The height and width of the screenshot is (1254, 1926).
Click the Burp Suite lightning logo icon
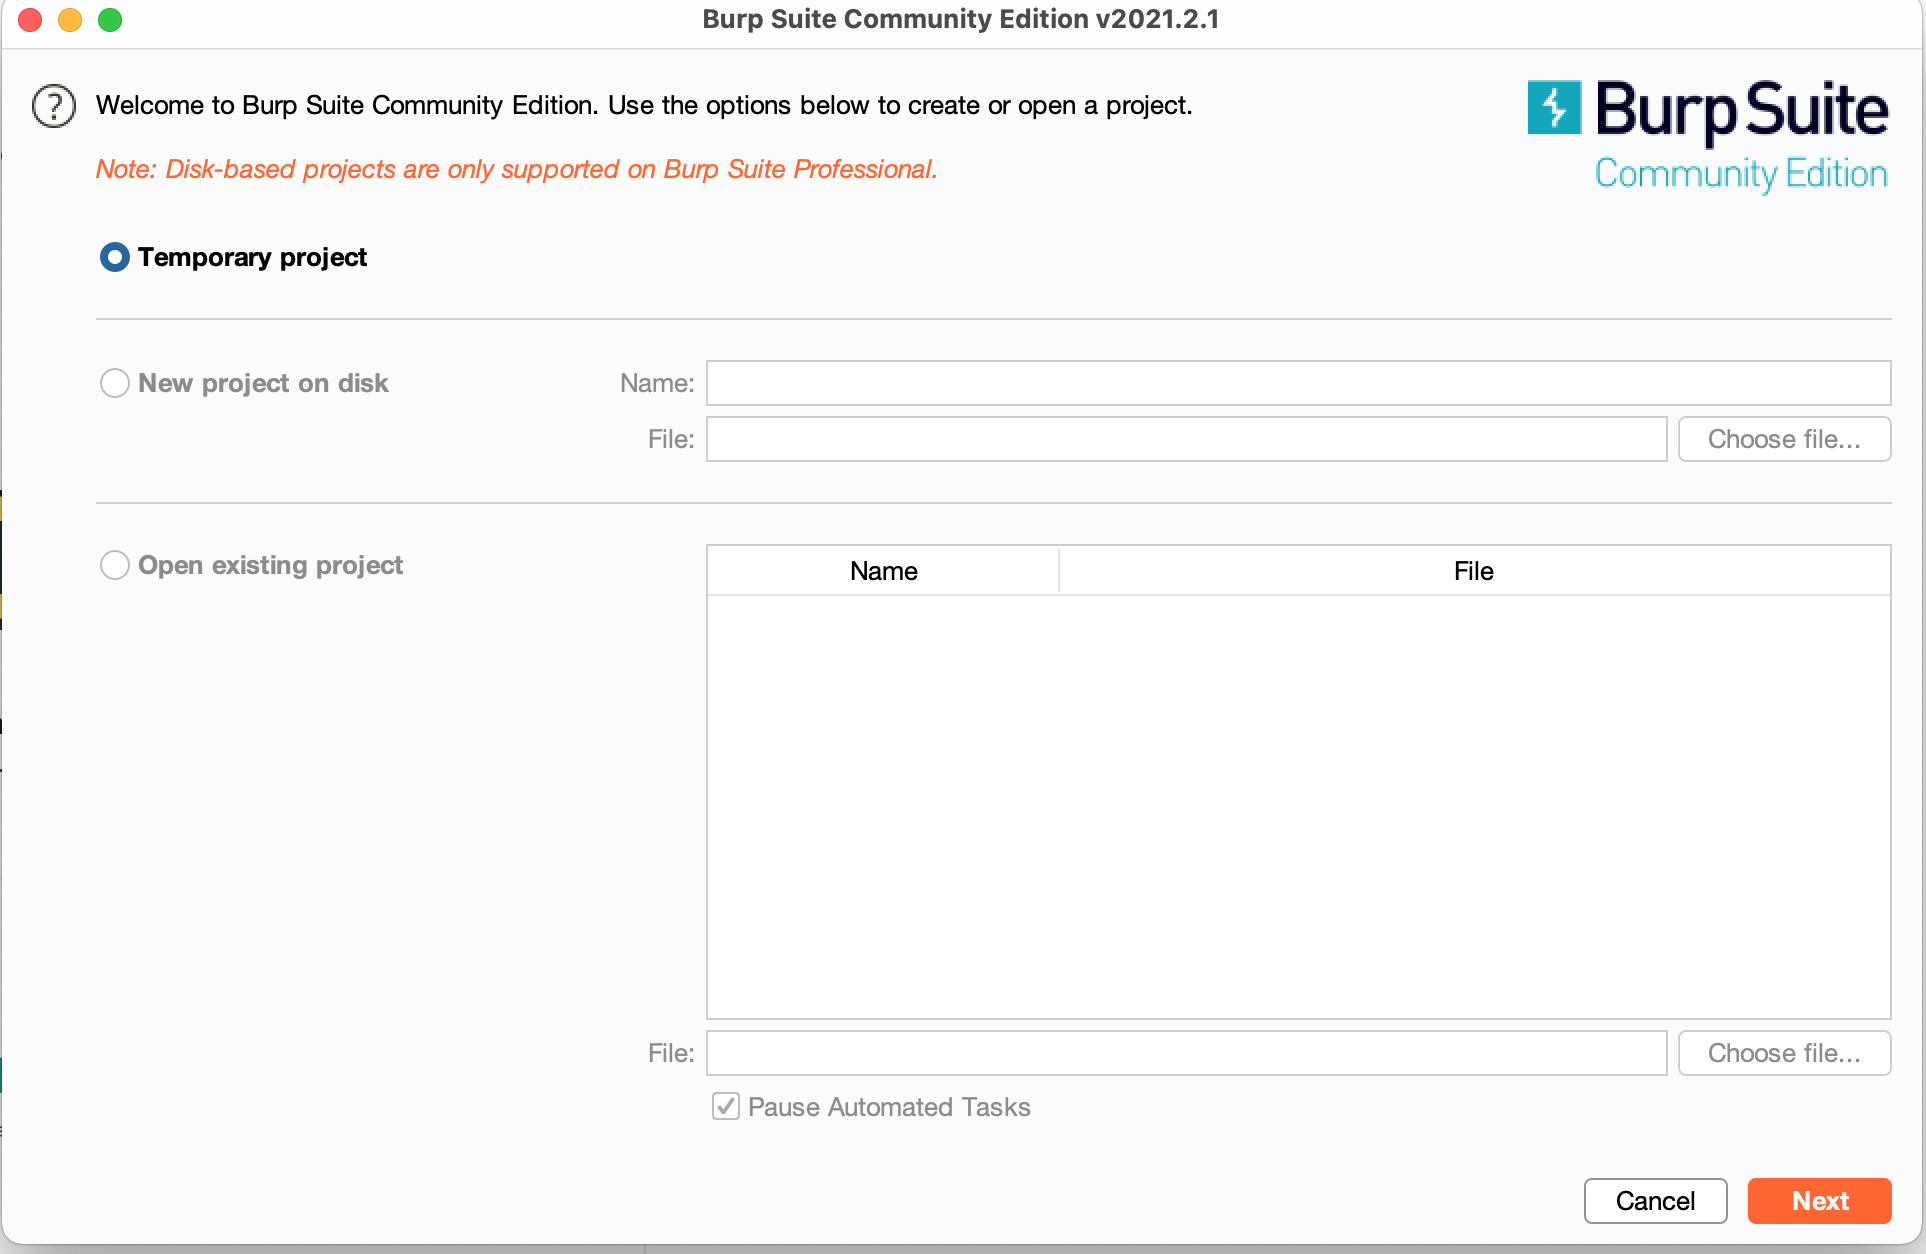pos(1553,107)
